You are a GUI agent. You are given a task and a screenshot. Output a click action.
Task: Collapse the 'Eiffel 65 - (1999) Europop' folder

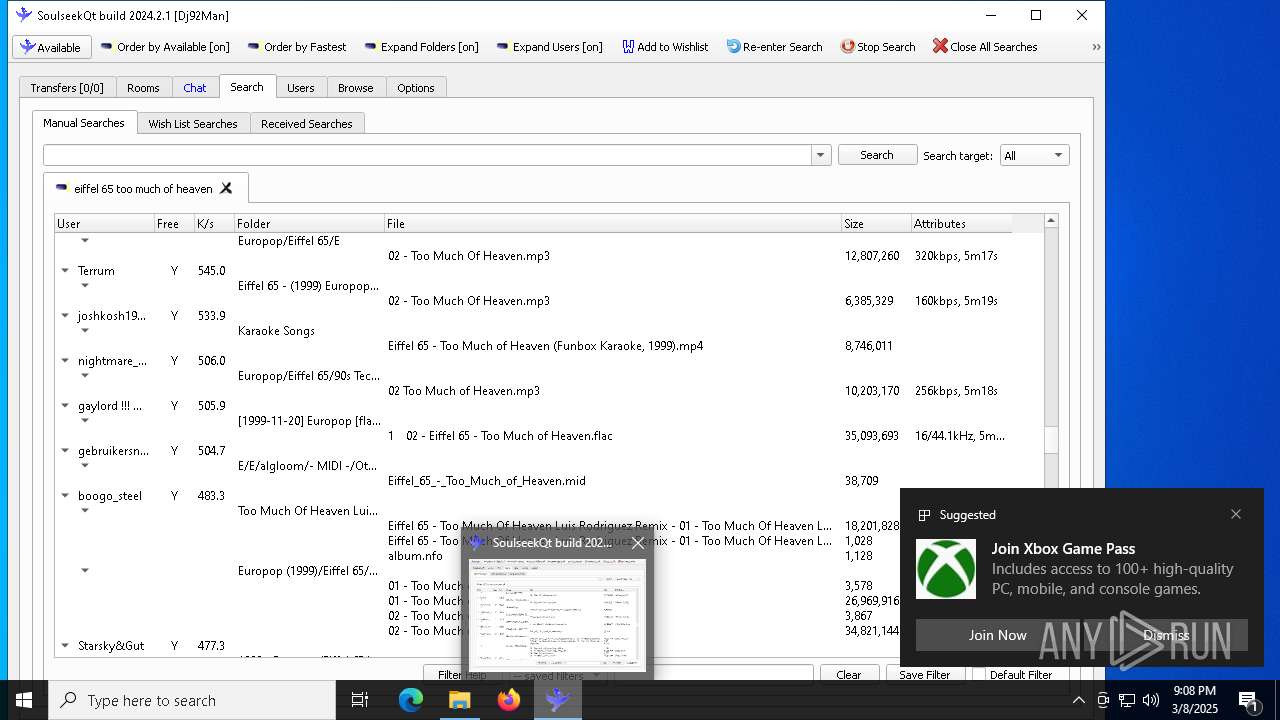[x=85, y=286]
